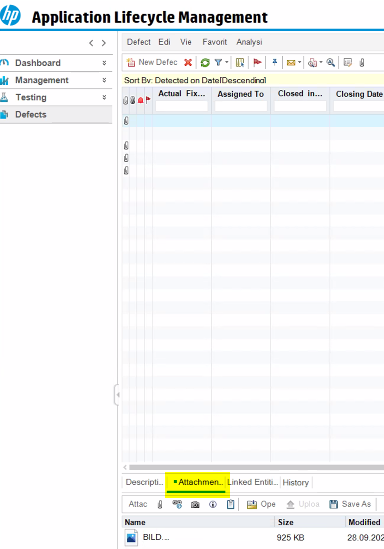Click the Assigned To column filter box
This screenshot has height=549, width=384.
(x=241, y=106)
